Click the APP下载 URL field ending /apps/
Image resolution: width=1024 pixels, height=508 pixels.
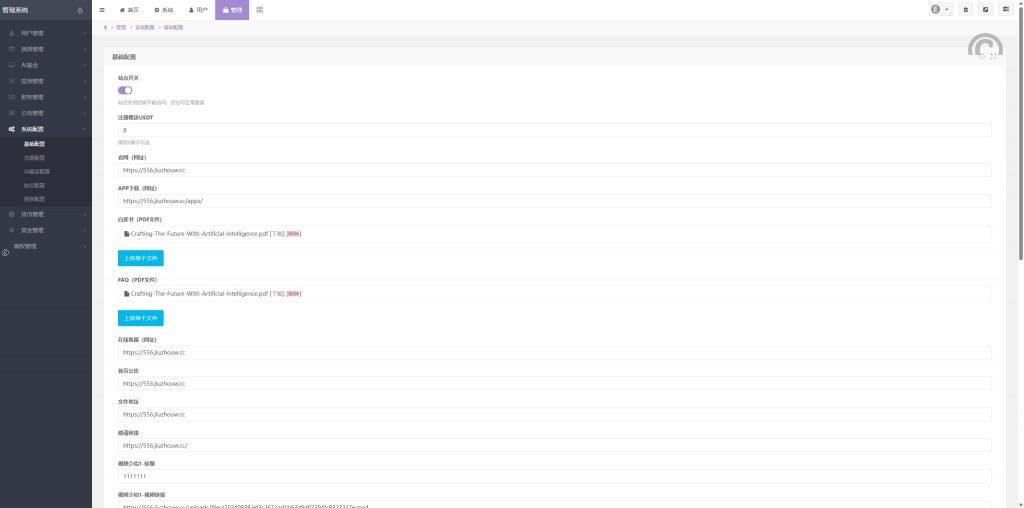pos(554,201)
